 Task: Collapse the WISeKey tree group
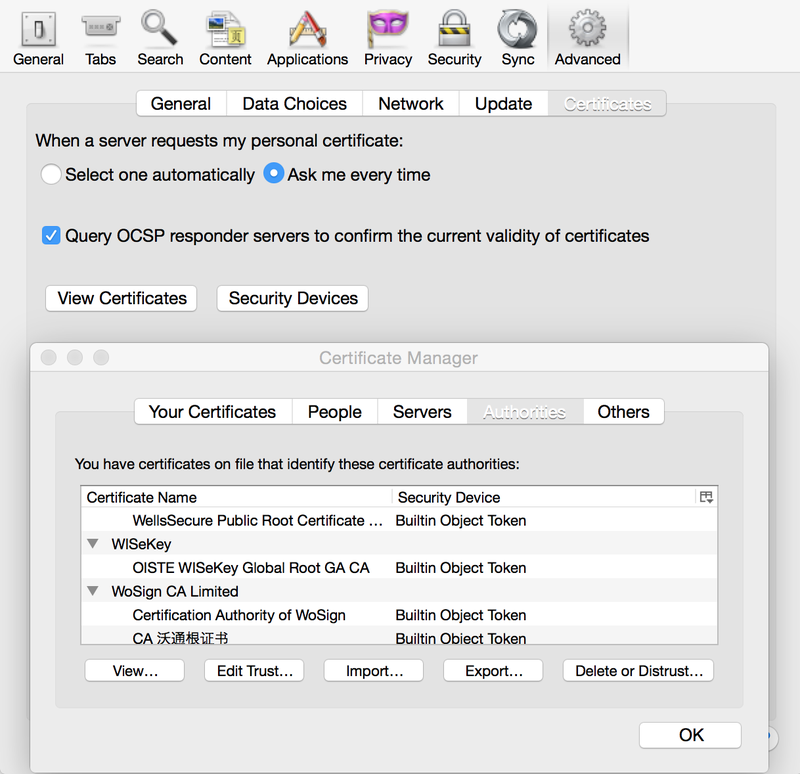coord(93,543)
